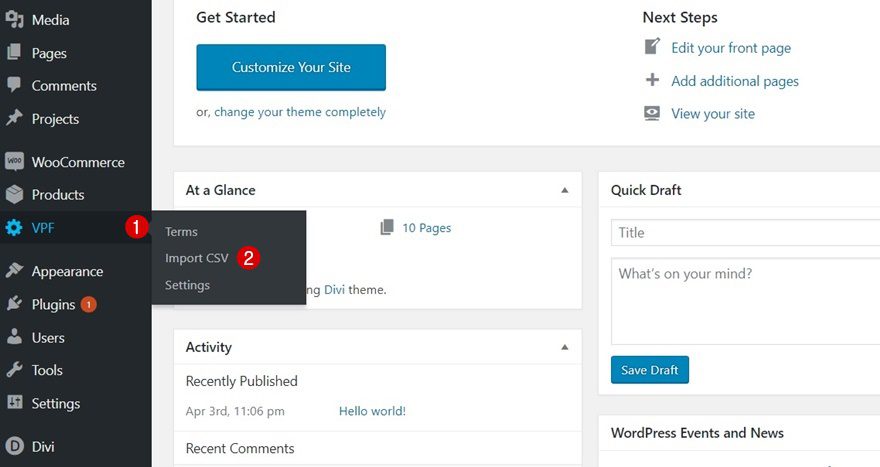Click the What's on your mind text area

click(x=745, y=300)
